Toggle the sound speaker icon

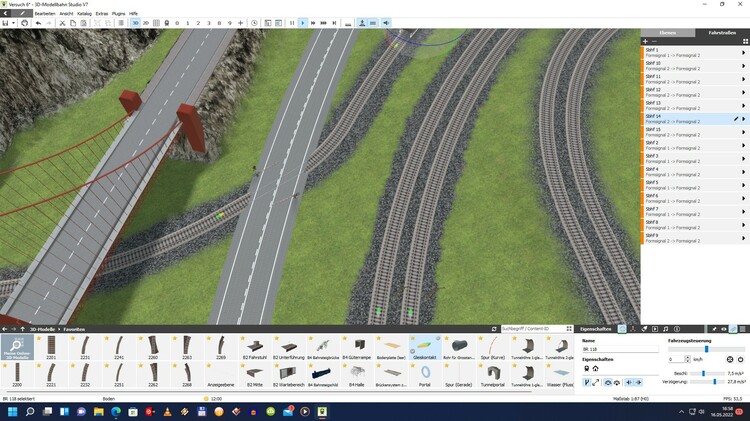(x=386, y=23)
